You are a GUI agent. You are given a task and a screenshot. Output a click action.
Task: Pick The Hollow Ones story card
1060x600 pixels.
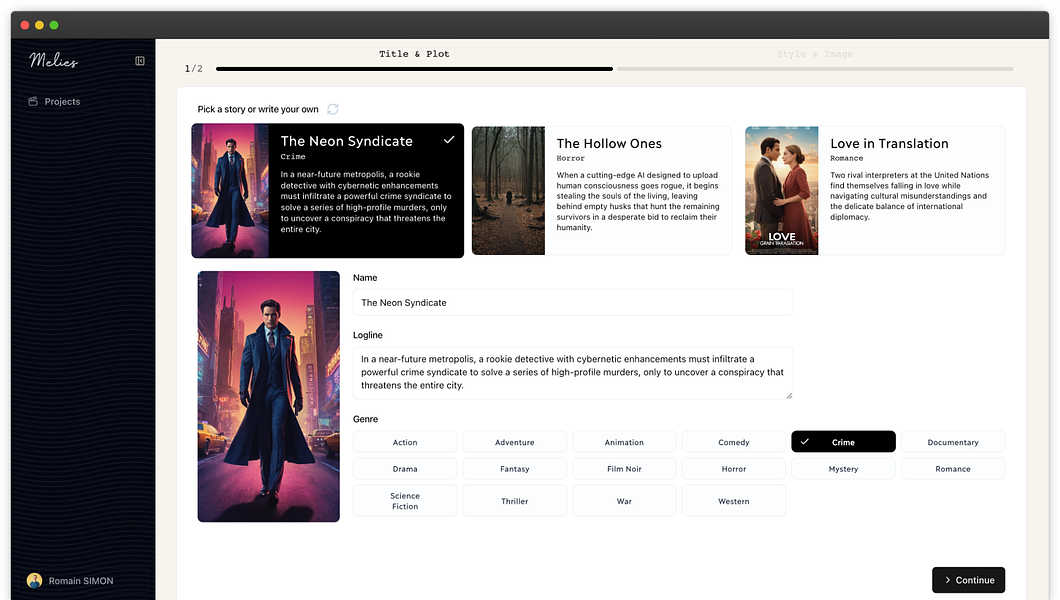point(602,191)
